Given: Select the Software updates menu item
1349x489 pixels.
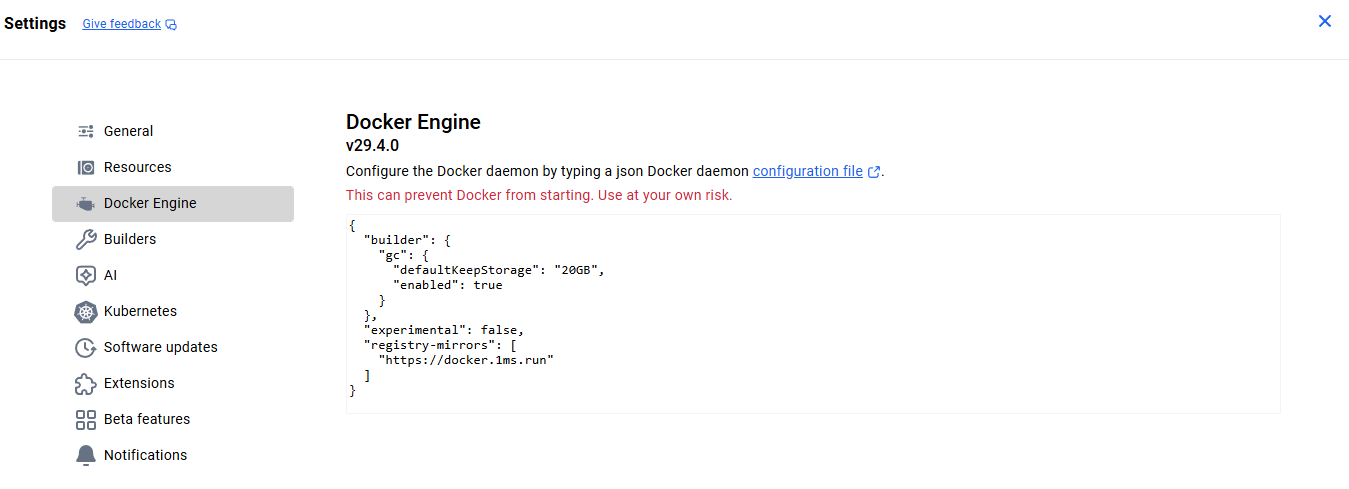Looking at the screenshot, I should pyautogui.click(x=160, y=347).
